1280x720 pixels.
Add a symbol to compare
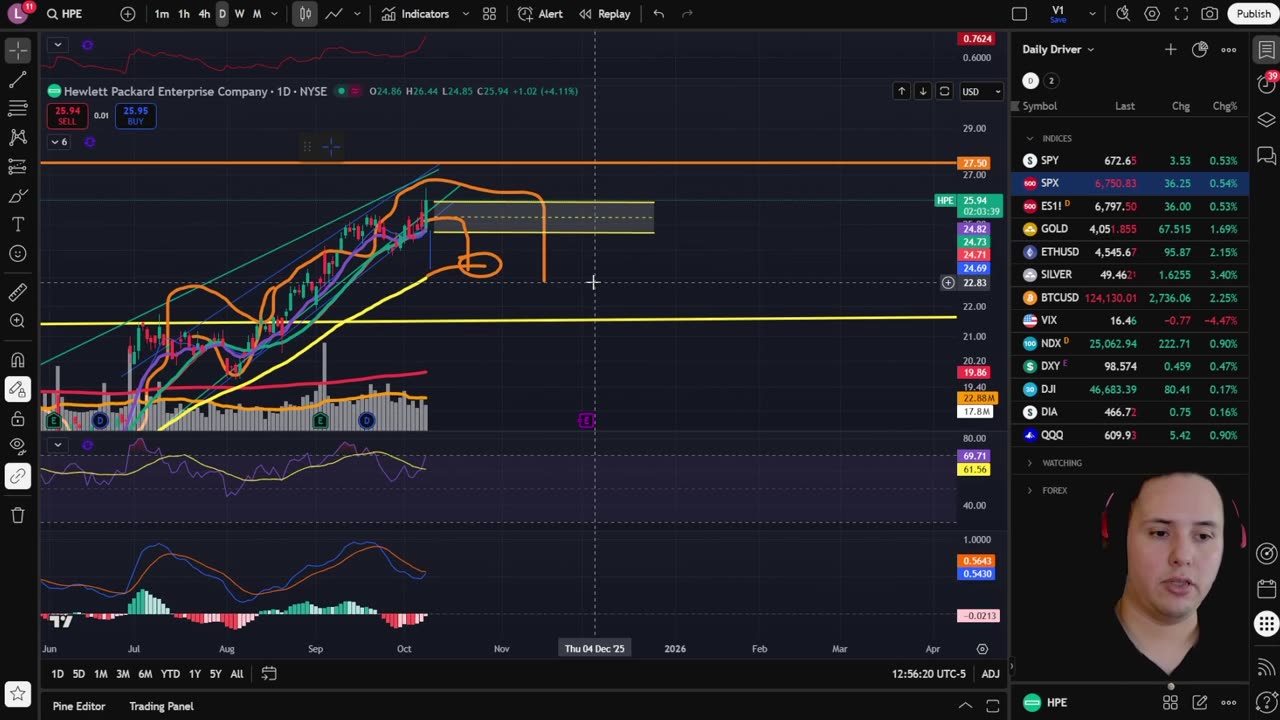128,14
